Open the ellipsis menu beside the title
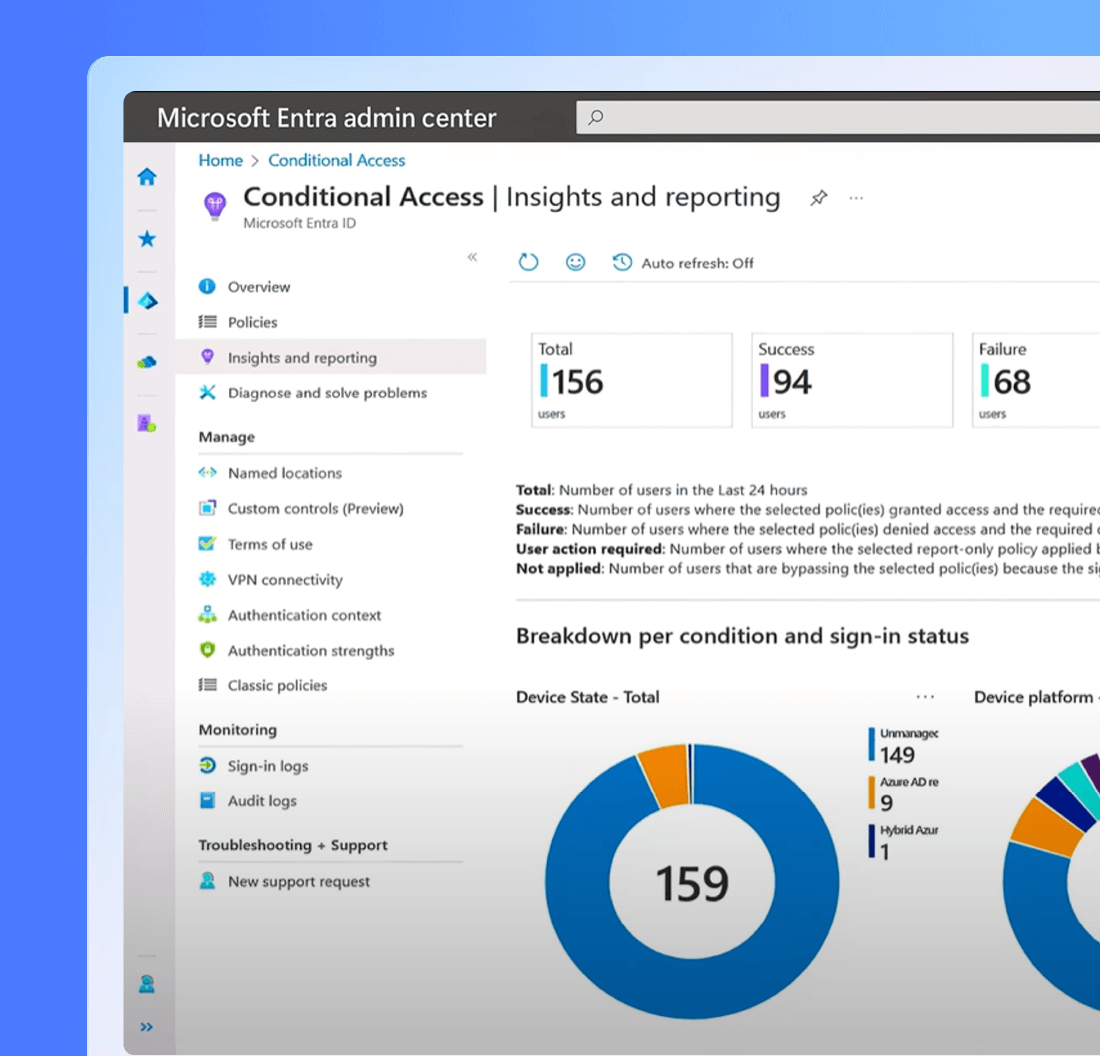This screenshot has width=1100, height=1056. point(856,199)
